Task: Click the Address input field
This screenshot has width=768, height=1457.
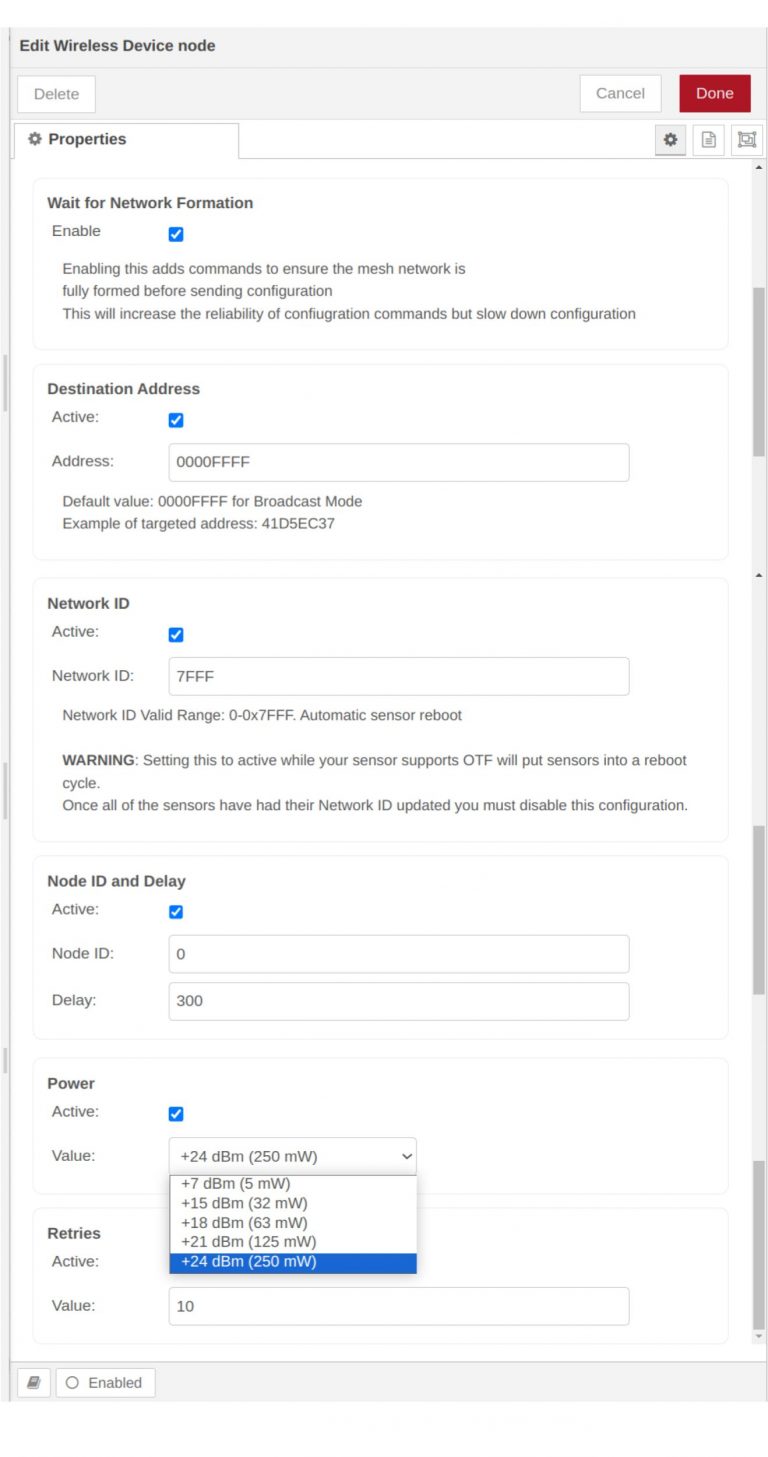Action: tap(397, 462)
